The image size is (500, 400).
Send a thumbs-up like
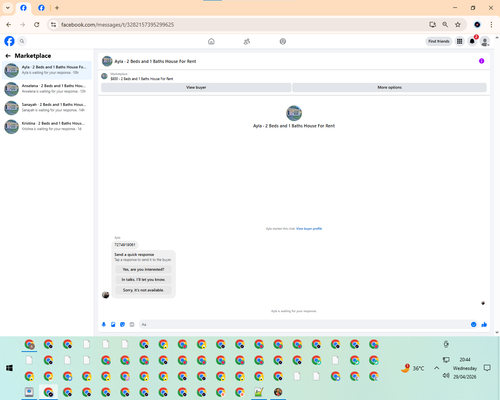point(484,324)
